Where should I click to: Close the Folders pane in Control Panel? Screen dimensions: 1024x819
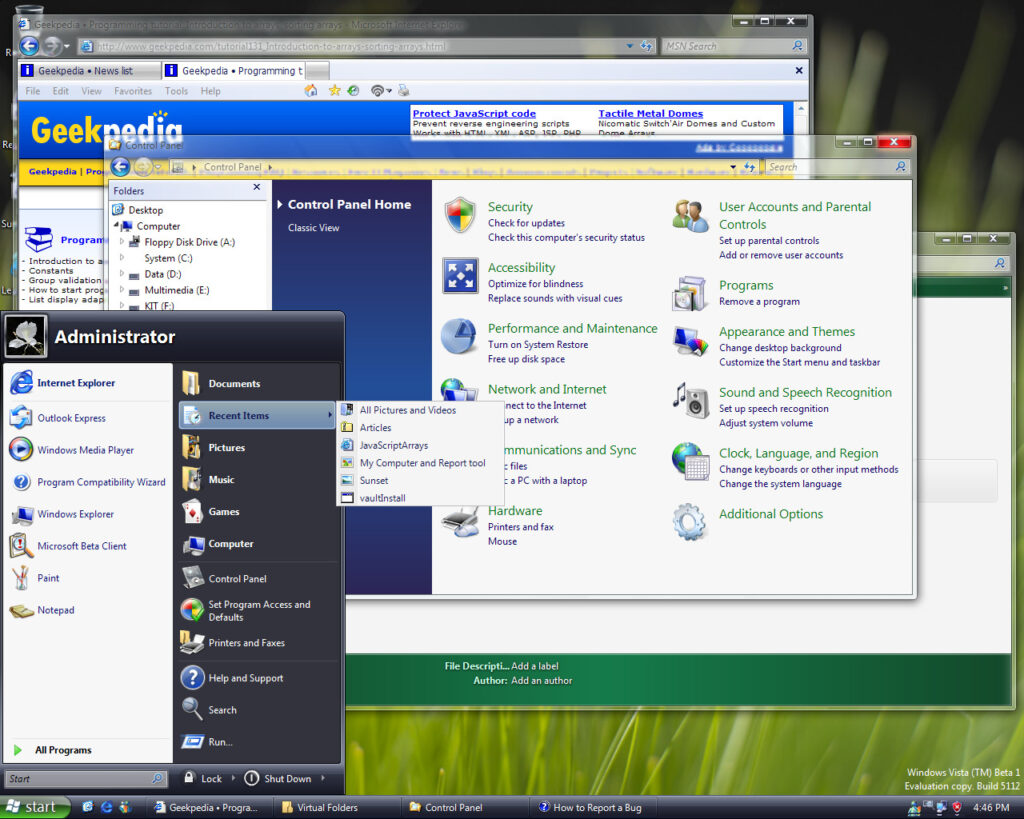(257, 187)
